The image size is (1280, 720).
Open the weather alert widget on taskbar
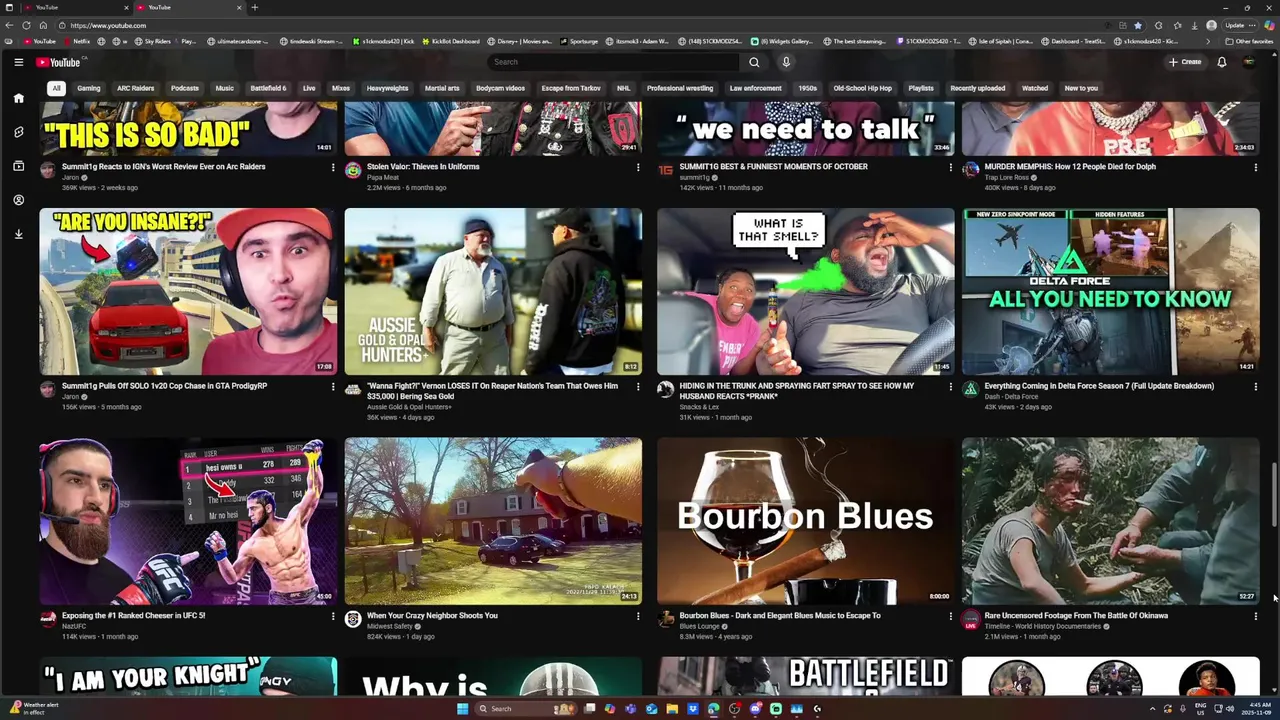pos(34,709)
